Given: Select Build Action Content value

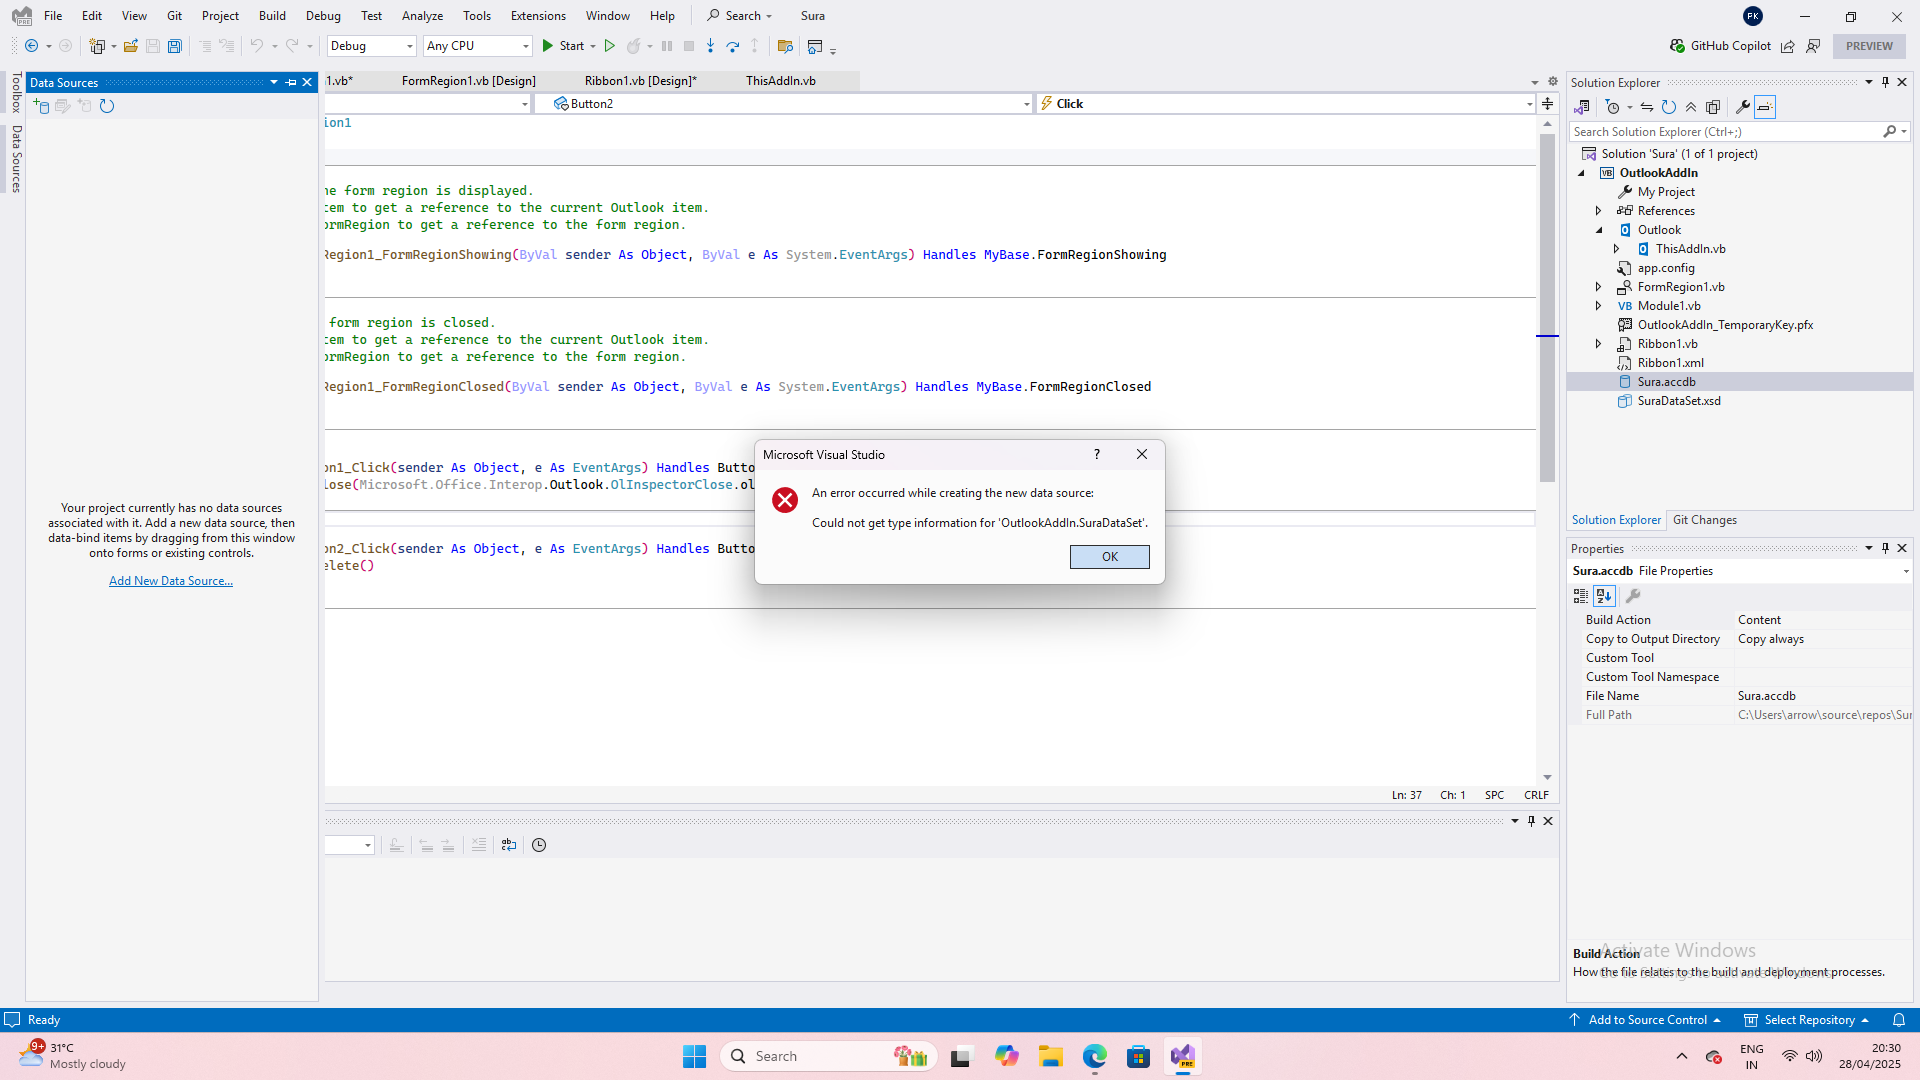Looking at the screenshot, I should point(1823,620).
